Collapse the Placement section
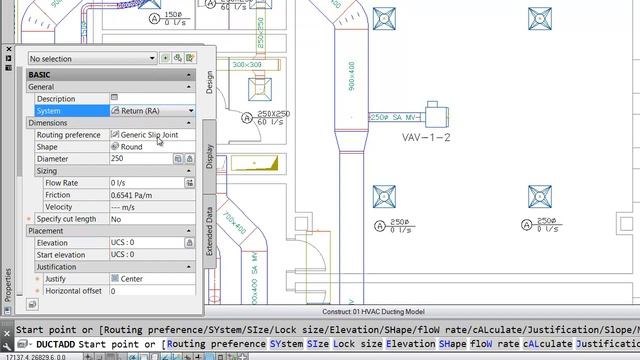 (x=189, y=231)
